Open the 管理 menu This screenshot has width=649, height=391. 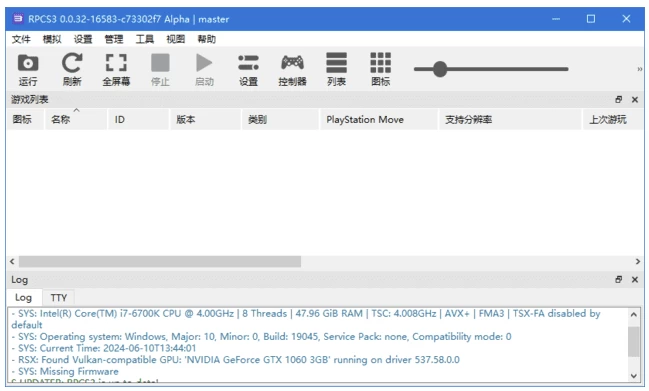[x=113, y=39]
